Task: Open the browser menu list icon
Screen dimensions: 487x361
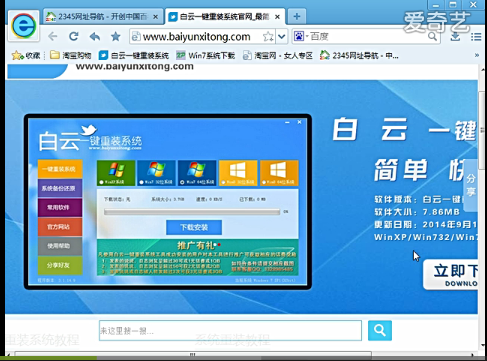Action: point(476,37)
